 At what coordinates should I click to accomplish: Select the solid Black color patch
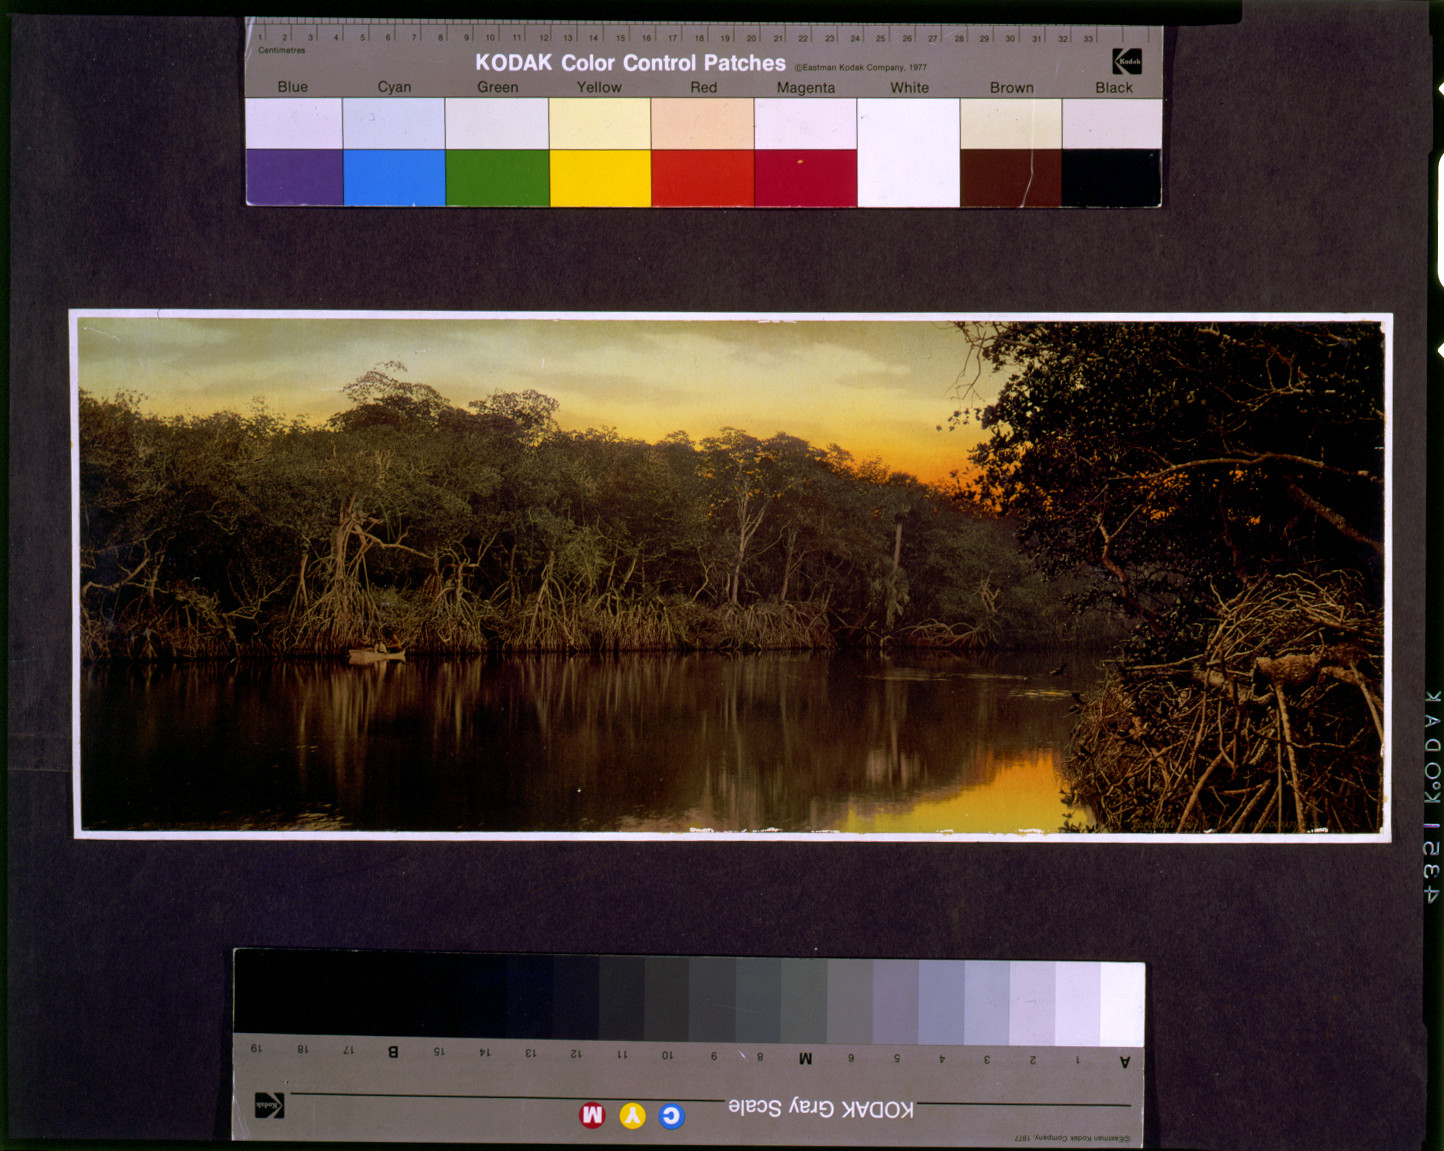click(1111, 178)
